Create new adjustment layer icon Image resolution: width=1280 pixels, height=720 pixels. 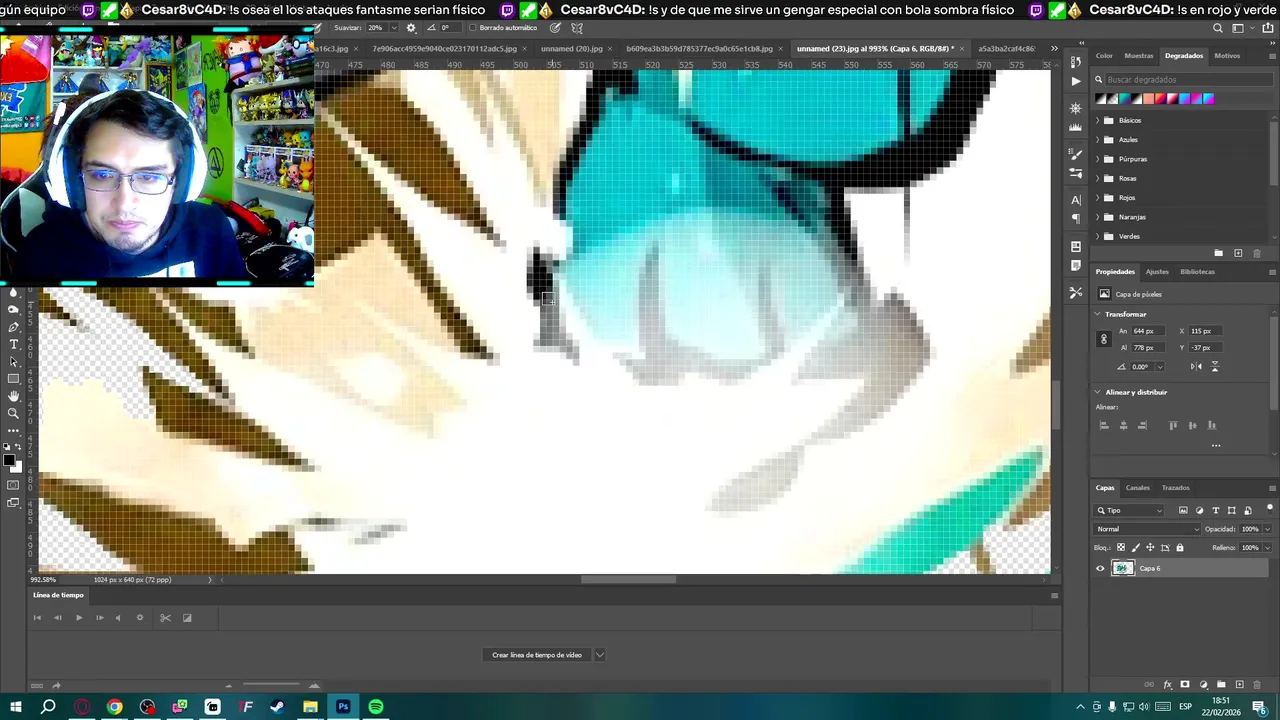click(1203, 685)
